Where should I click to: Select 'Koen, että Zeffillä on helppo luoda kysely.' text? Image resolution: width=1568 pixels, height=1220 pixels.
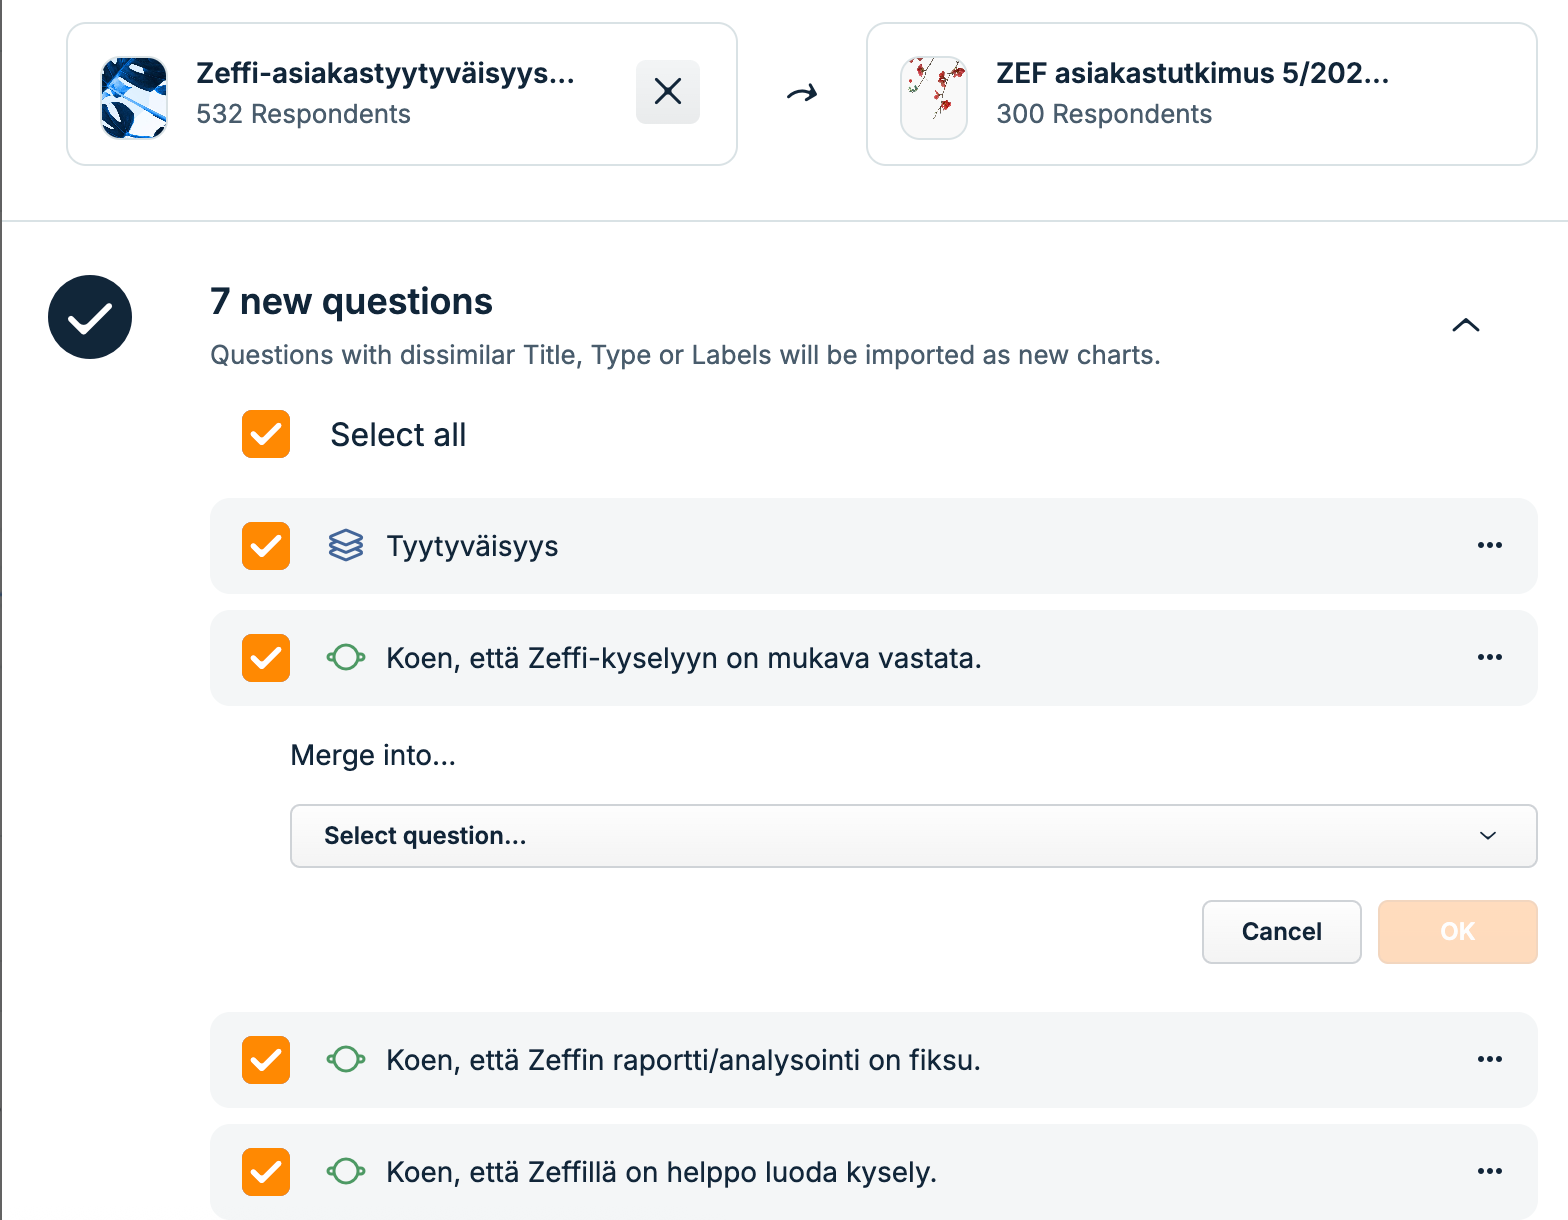point(661,1172)
